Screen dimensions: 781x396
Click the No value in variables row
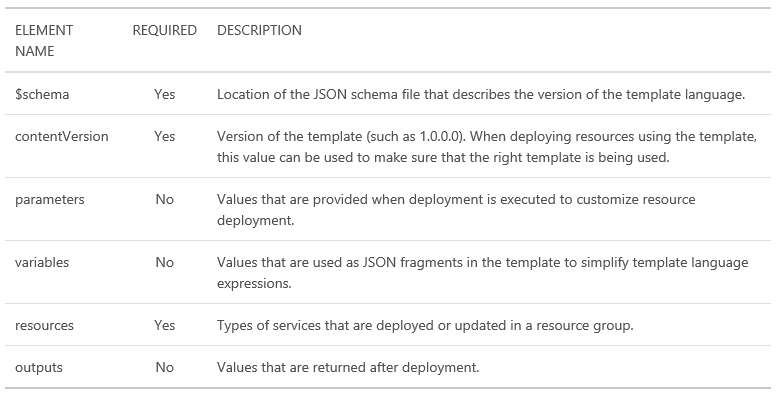click(x=164, y=263)
